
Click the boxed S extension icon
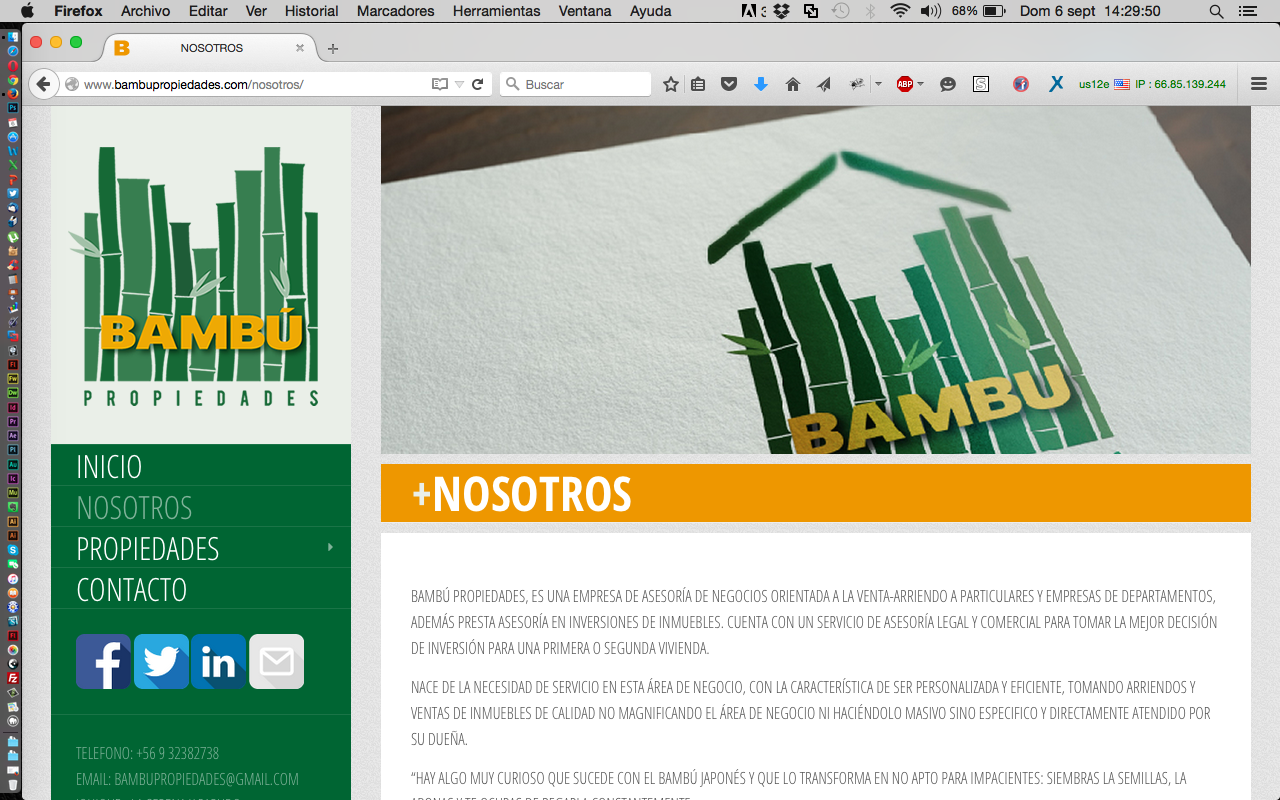[x=981, y=84]
